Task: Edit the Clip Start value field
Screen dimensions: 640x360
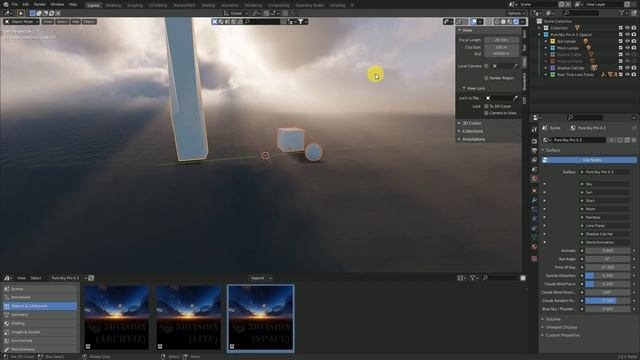Action: (x=502, y=47)
